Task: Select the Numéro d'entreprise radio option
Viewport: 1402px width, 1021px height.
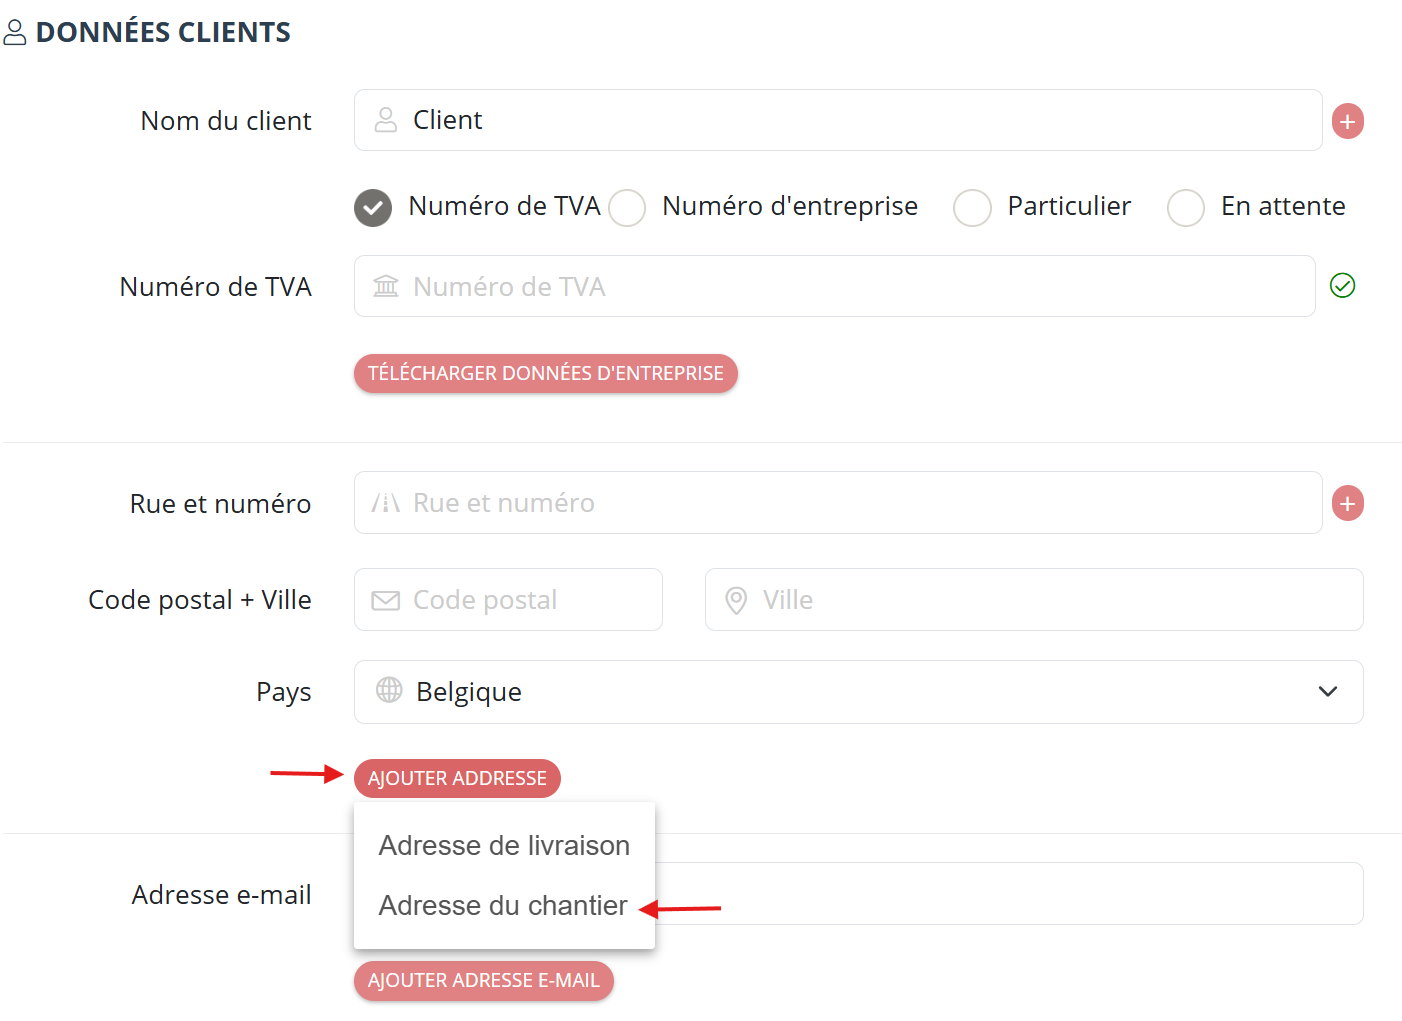Action: pyautogui.click(x=627, y=208)
